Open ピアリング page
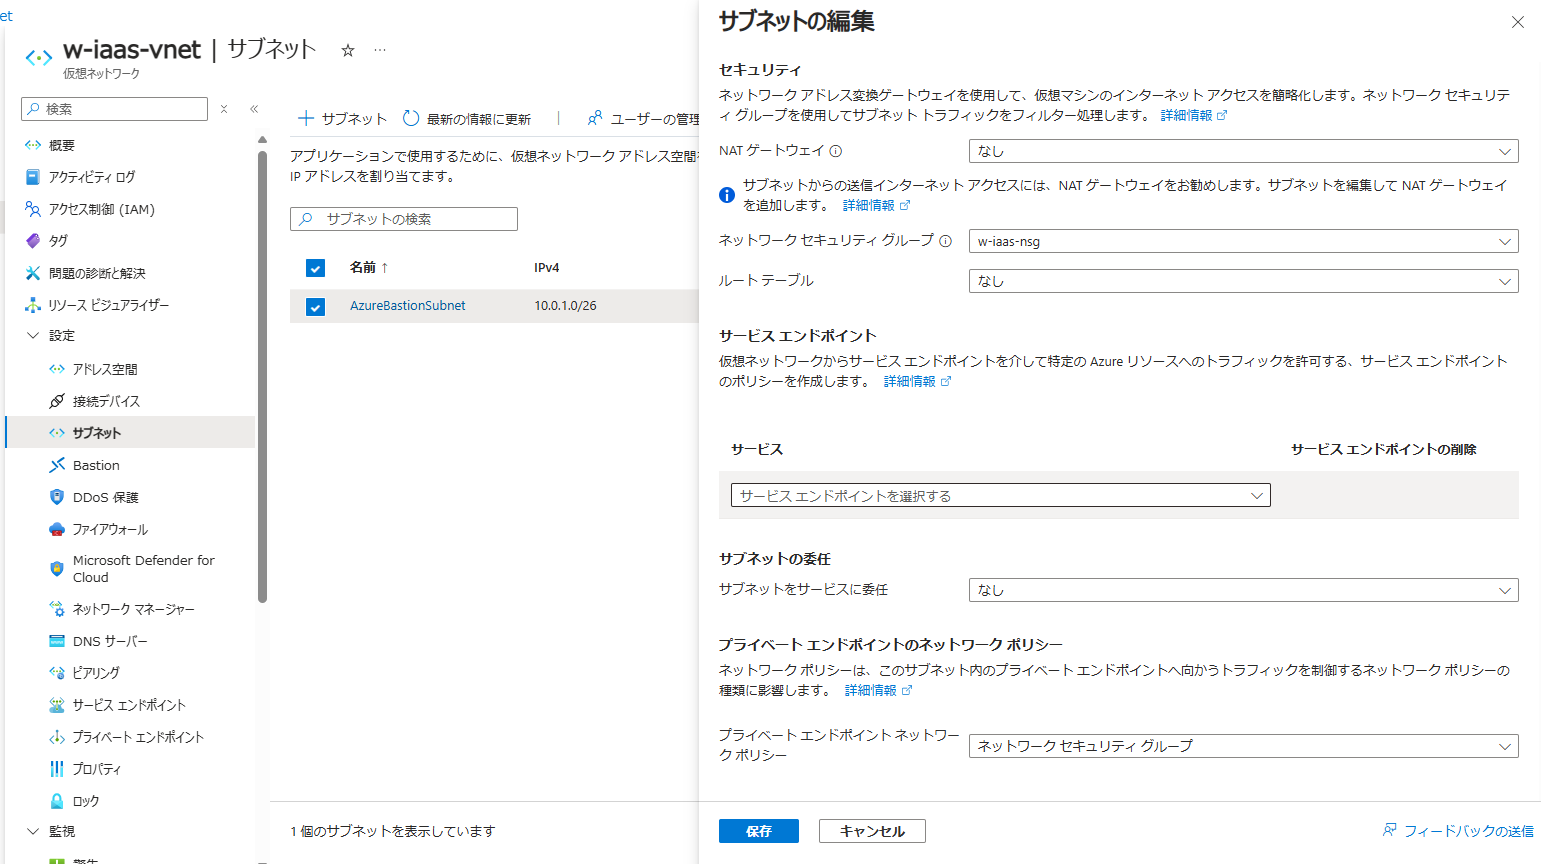 point(96,673)
